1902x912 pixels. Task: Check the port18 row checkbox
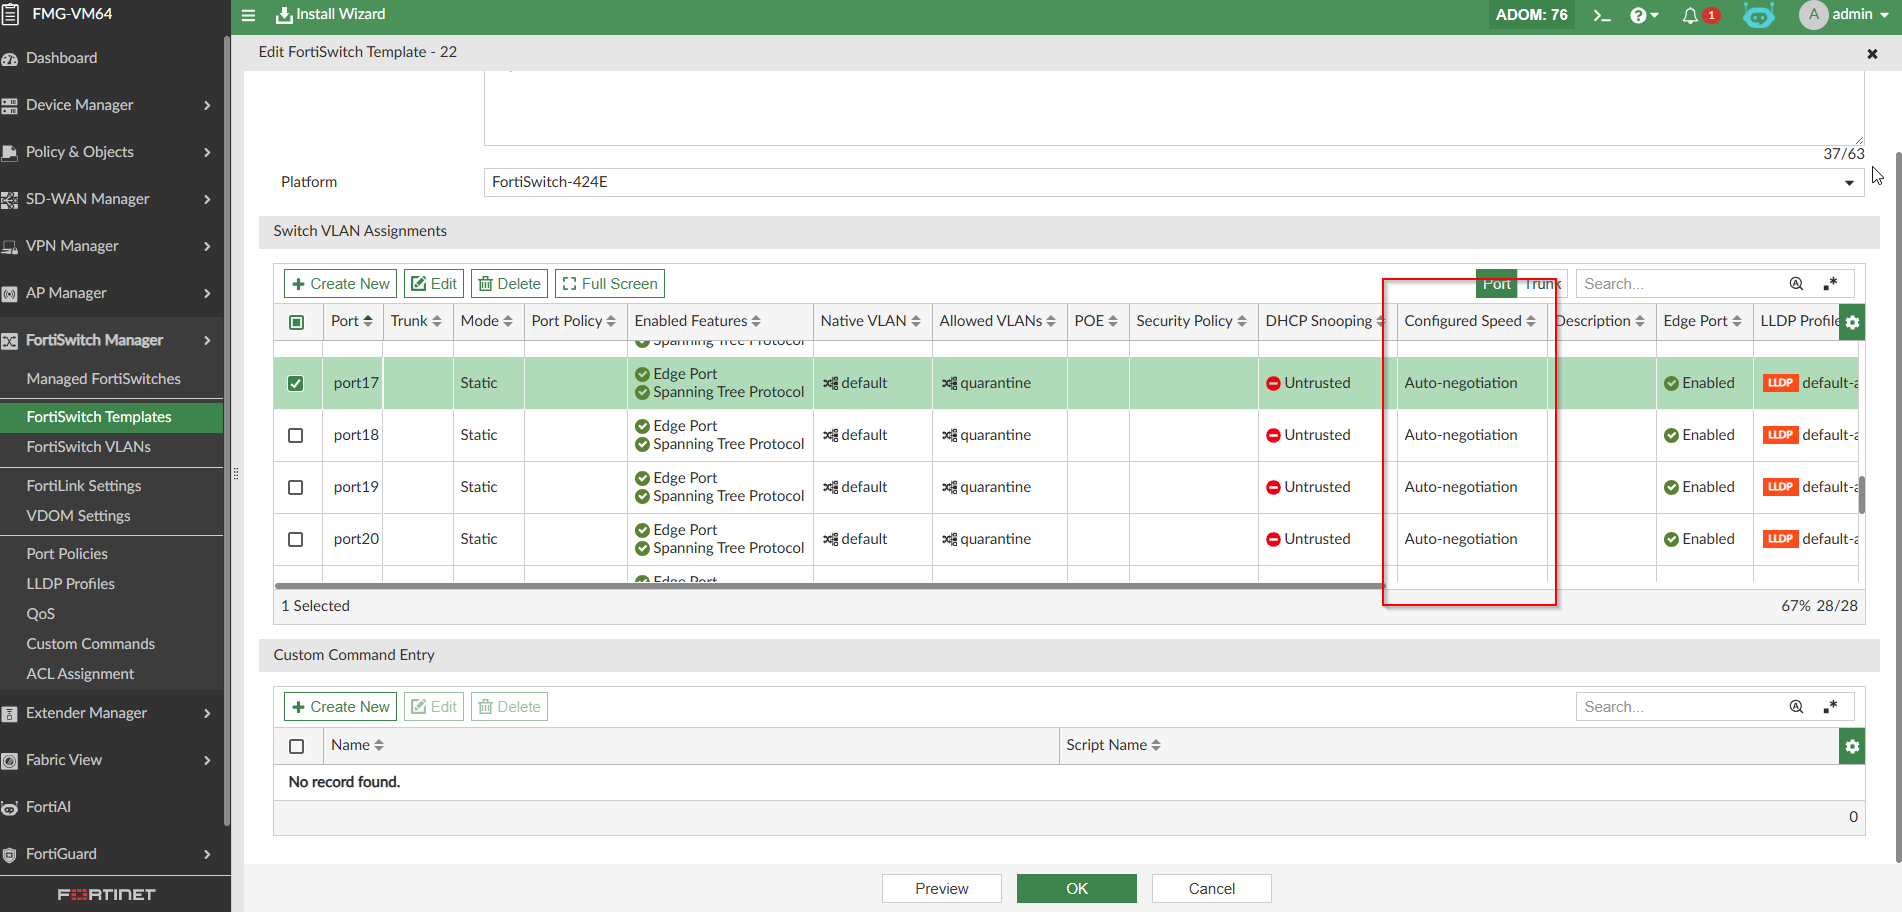tap(296, 435)
